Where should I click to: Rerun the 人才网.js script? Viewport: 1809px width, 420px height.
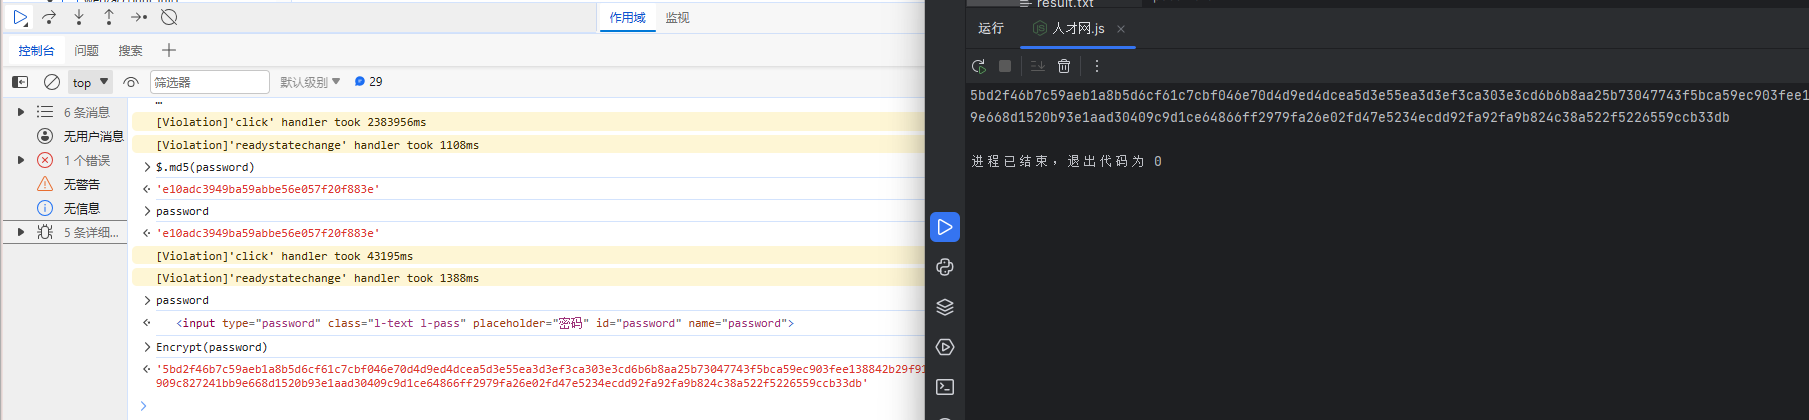point(978,66)
